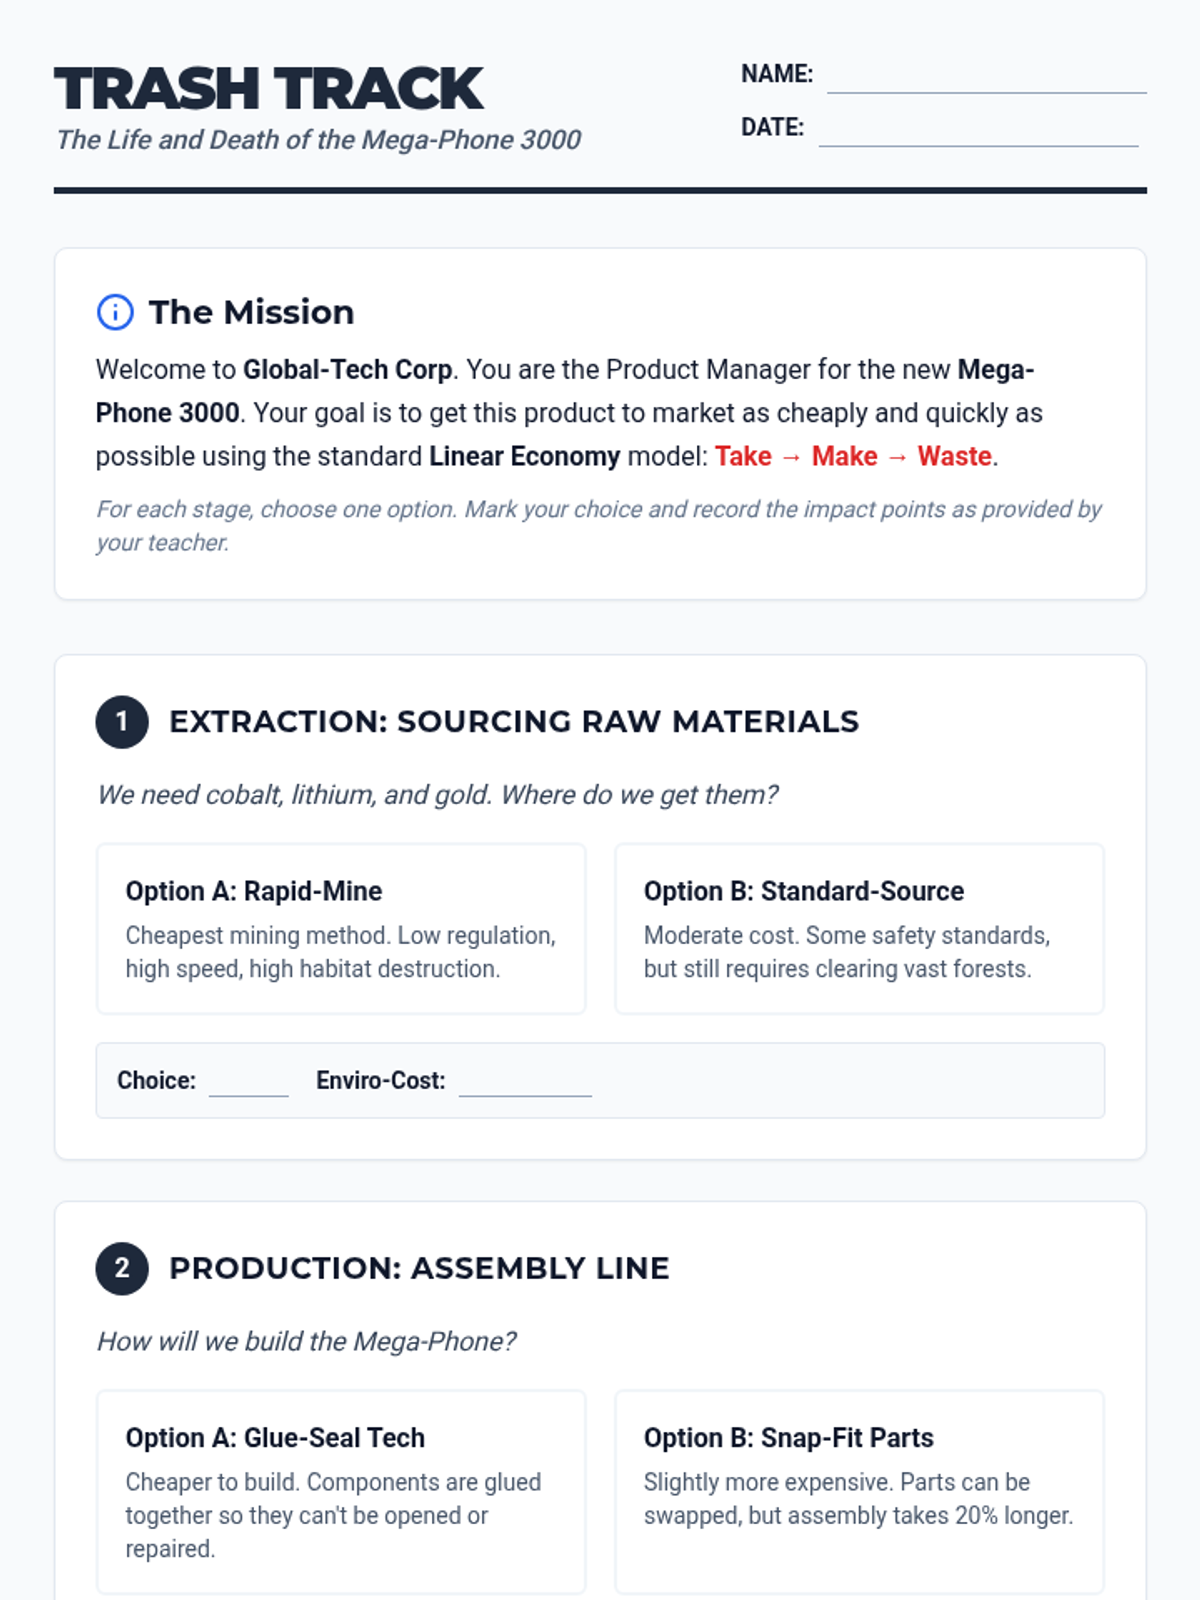
Task: Click the Enviro-Cost blank field
Action: 525,1083
